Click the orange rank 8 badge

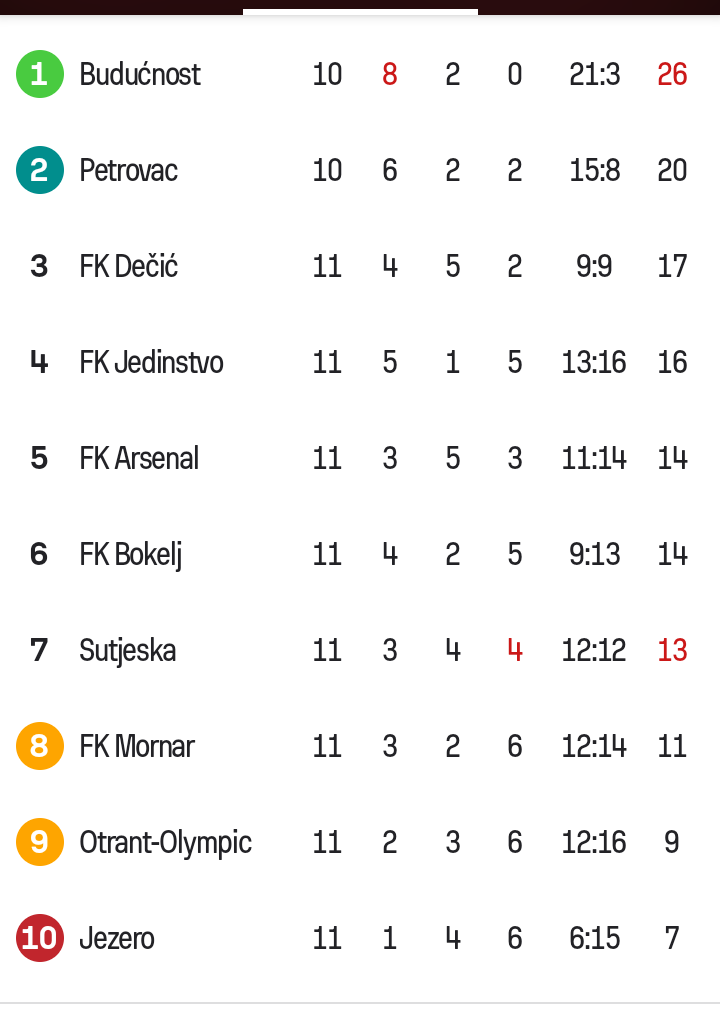point(39,746)
